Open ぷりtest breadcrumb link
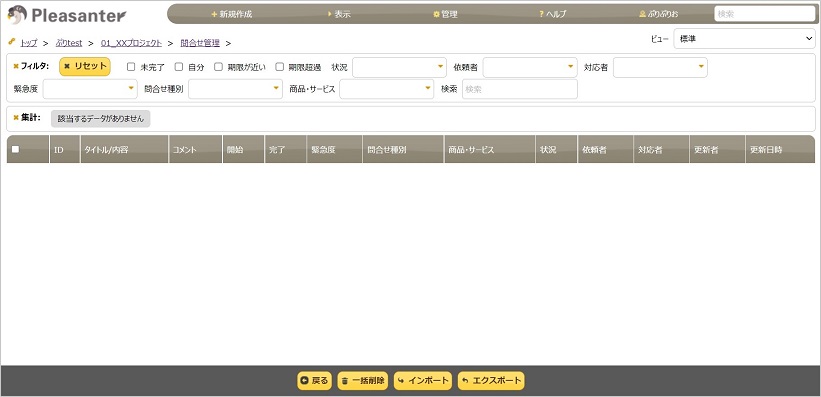821x397 pixels. point(69,43)
